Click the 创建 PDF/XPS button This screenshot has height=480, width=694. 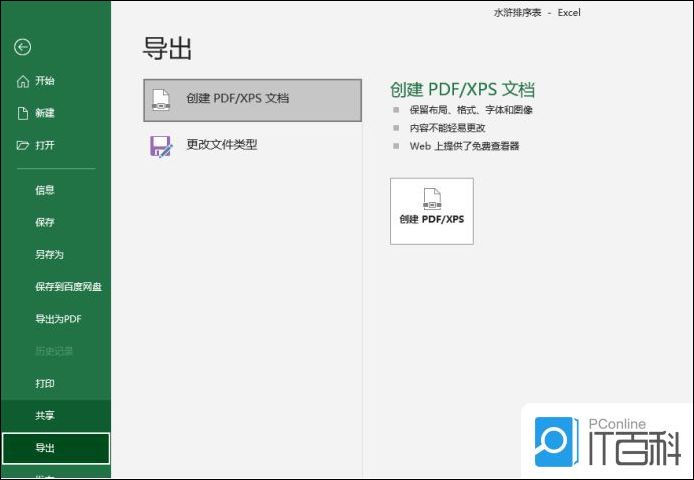pos(432,211)
